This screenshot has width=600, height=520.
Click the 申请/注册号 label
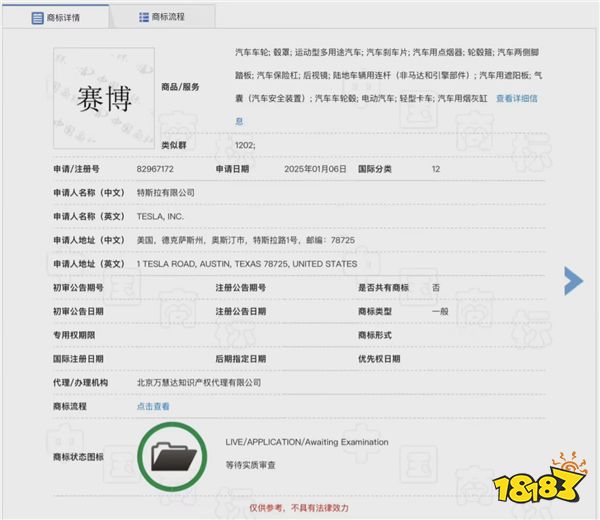point(76,169)
